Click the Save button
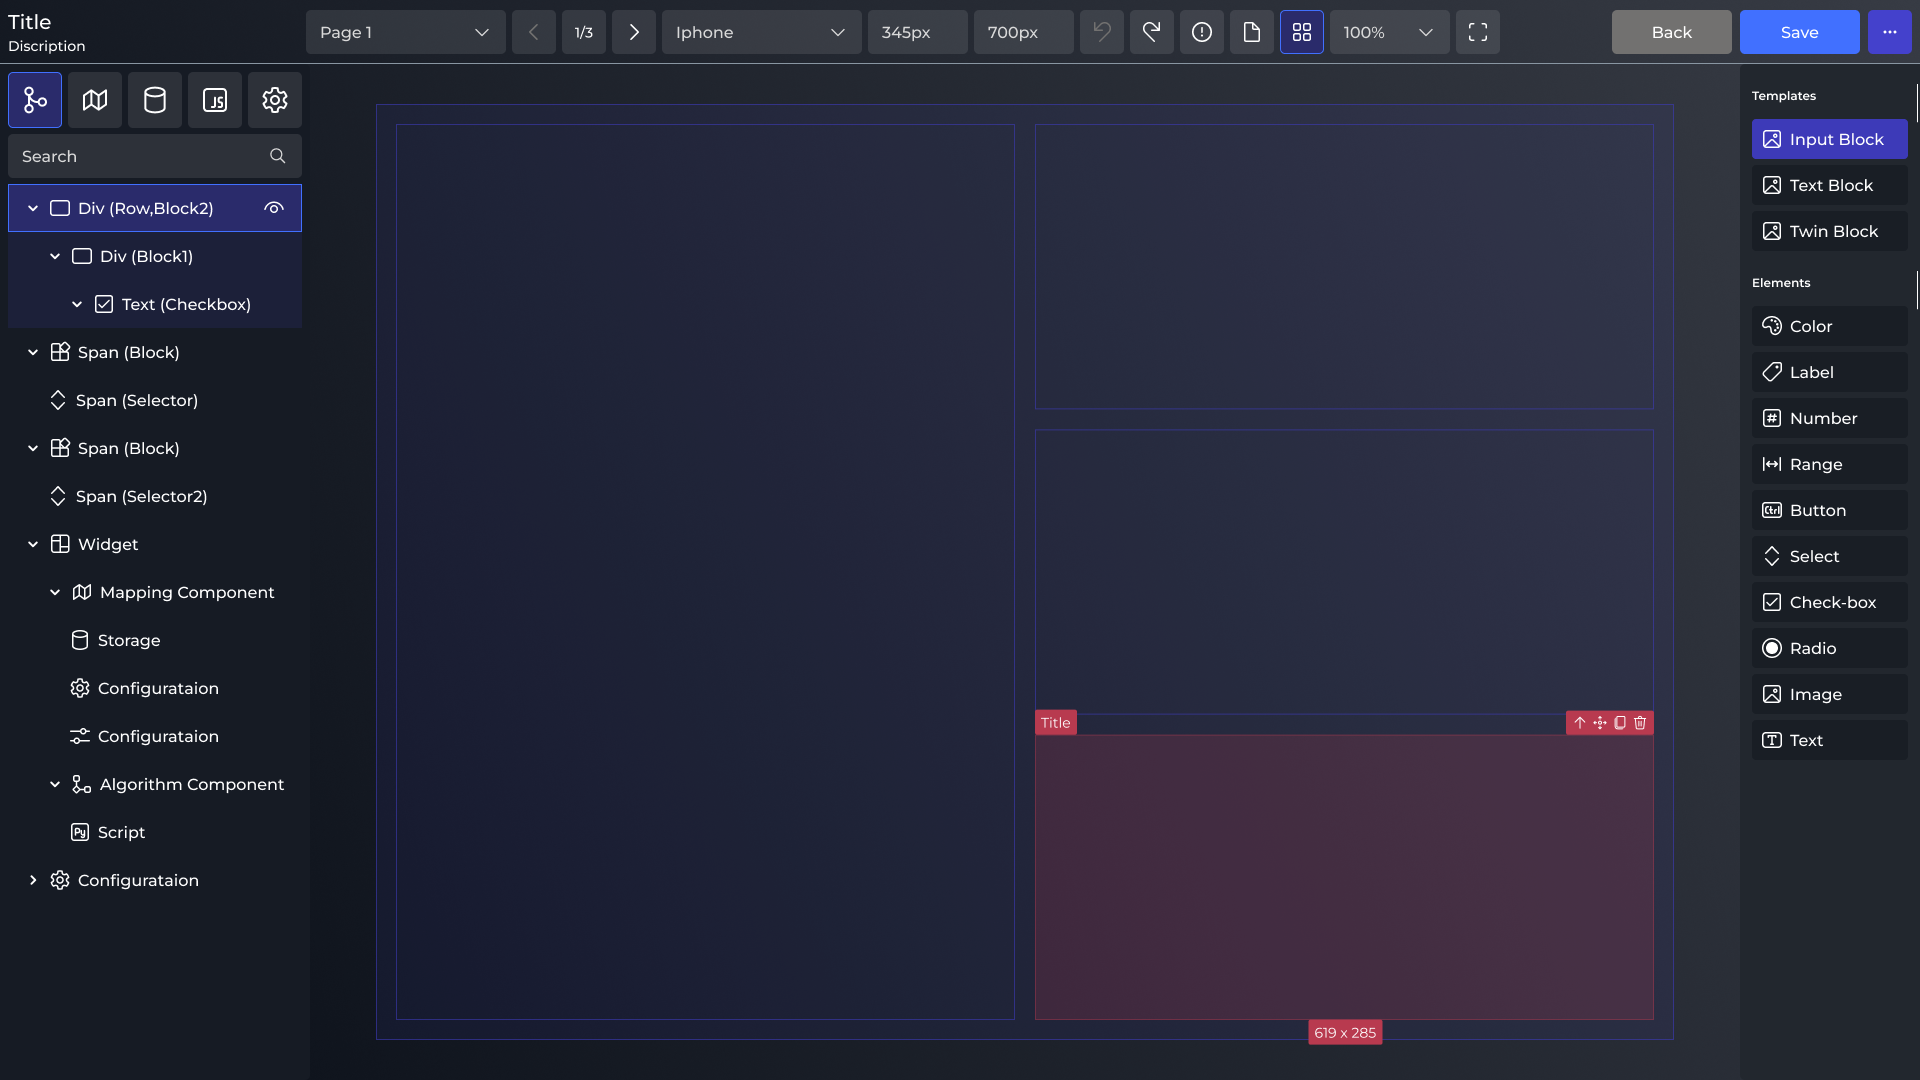Viewport: 1920px width, 1080px height. [1800, 32]
